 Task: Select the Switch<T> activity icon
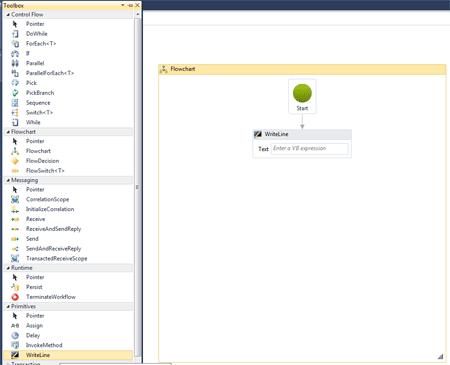pyautogui.click(x=15, y=112)
